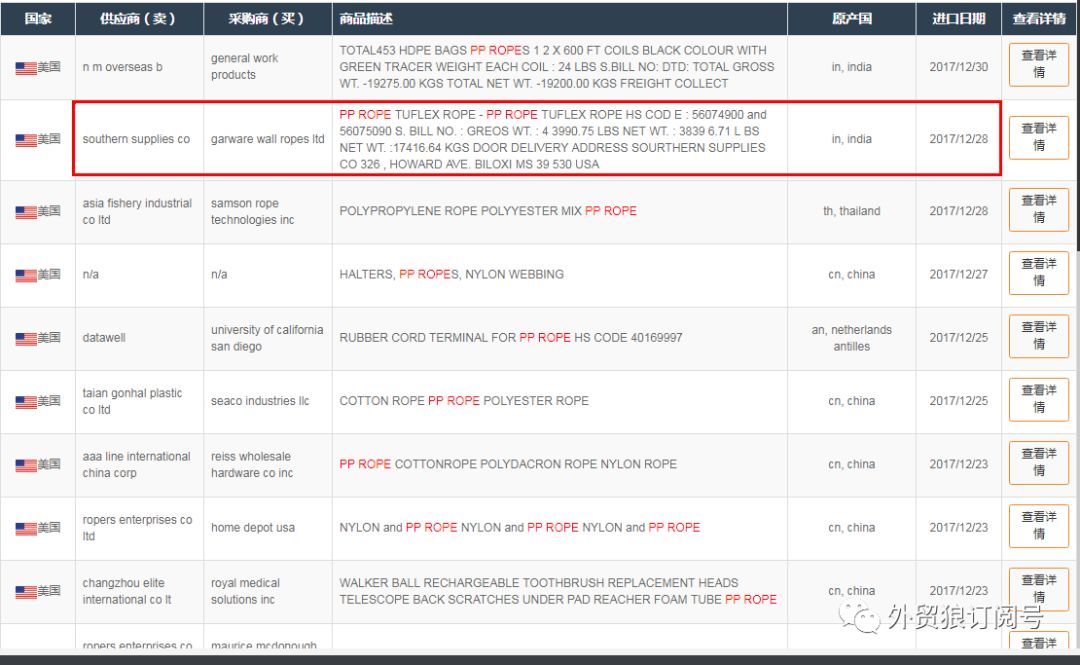This screenshot has width=1080, height=665.
Task: Open details for n m overseas b row
Action: pyautogui.click(x=1039, y=64)
